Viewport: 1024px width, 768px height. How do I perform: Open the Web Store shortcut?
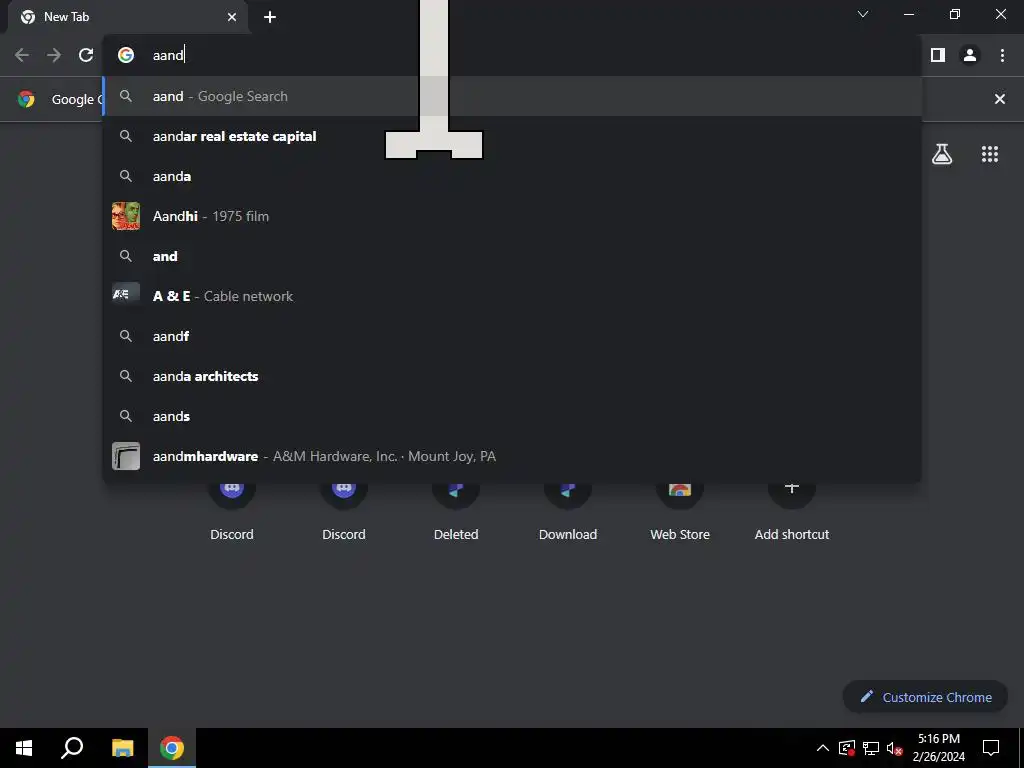(x=680, y=513)
